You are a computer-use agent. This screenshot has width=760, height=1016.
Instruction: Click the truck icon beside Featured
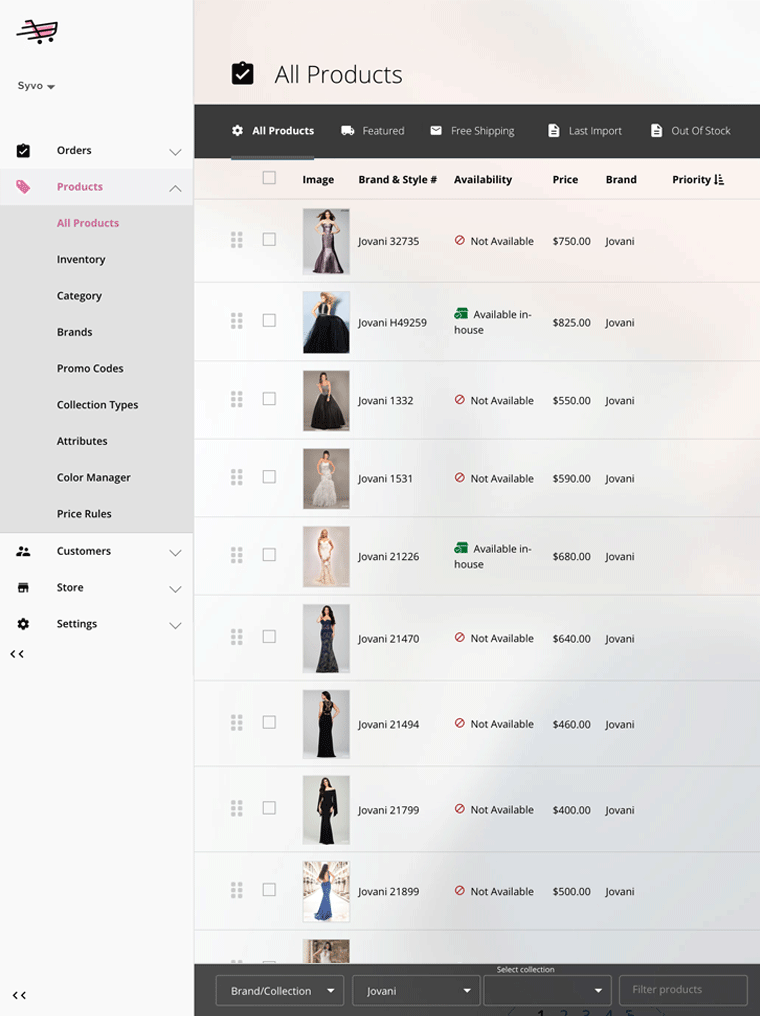point(348,130)
